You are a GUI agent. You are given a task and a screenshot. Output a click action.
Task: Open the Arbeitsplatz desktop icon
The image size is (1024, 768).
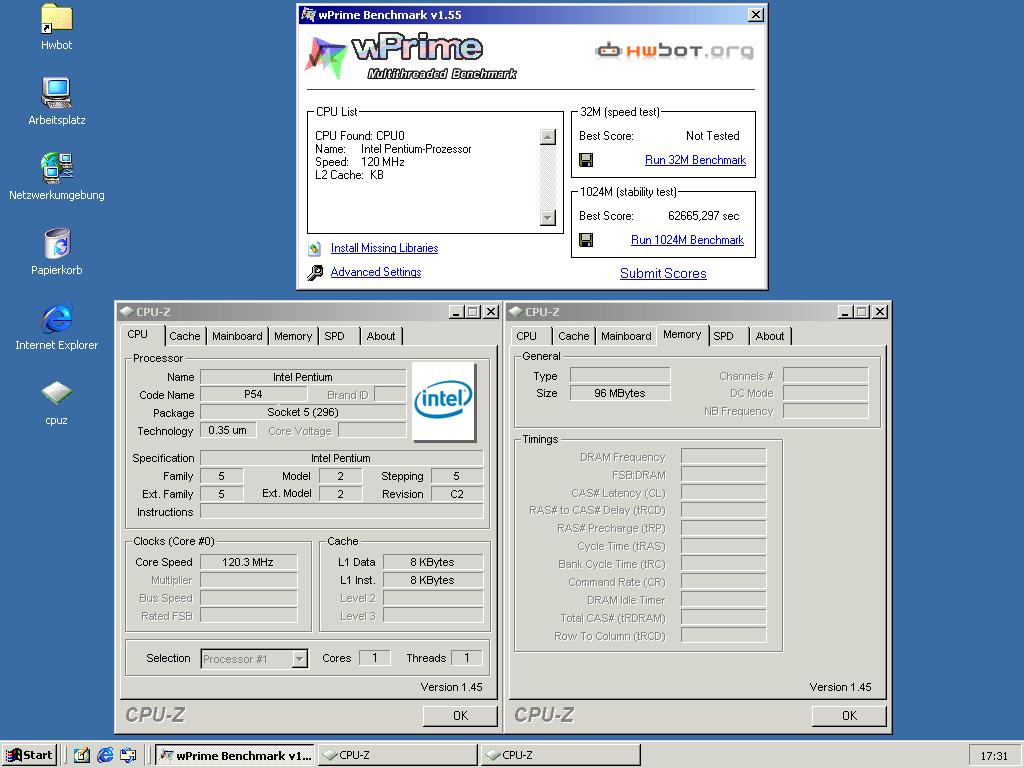tap(56, 101)
